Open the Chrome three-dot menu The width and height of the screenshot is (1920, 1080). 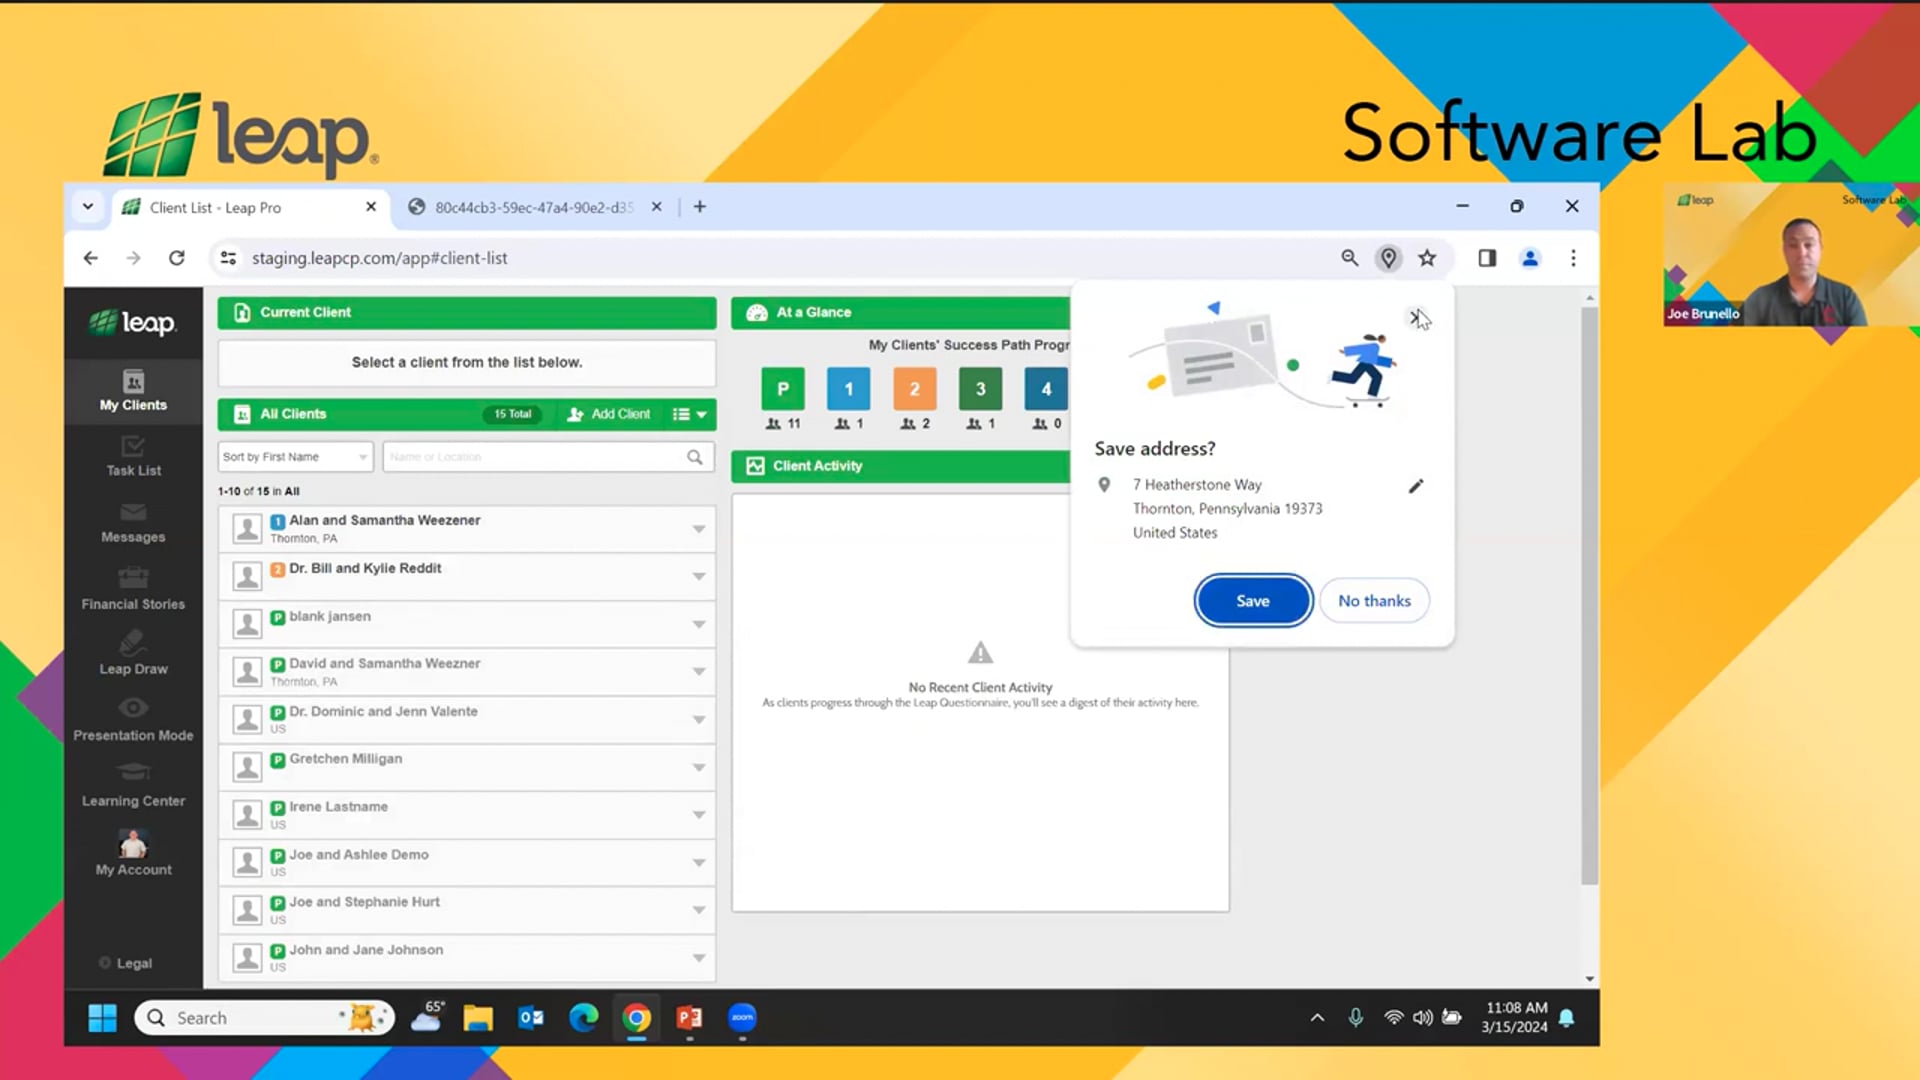click(1573, 258)
